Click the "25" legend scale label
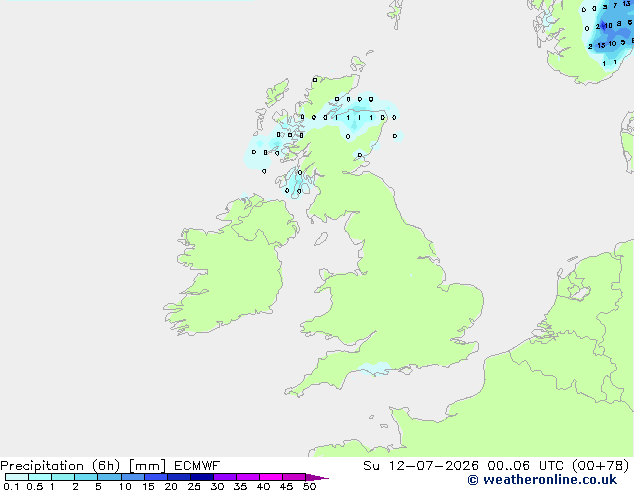634x490 pixels. point(194,486)
